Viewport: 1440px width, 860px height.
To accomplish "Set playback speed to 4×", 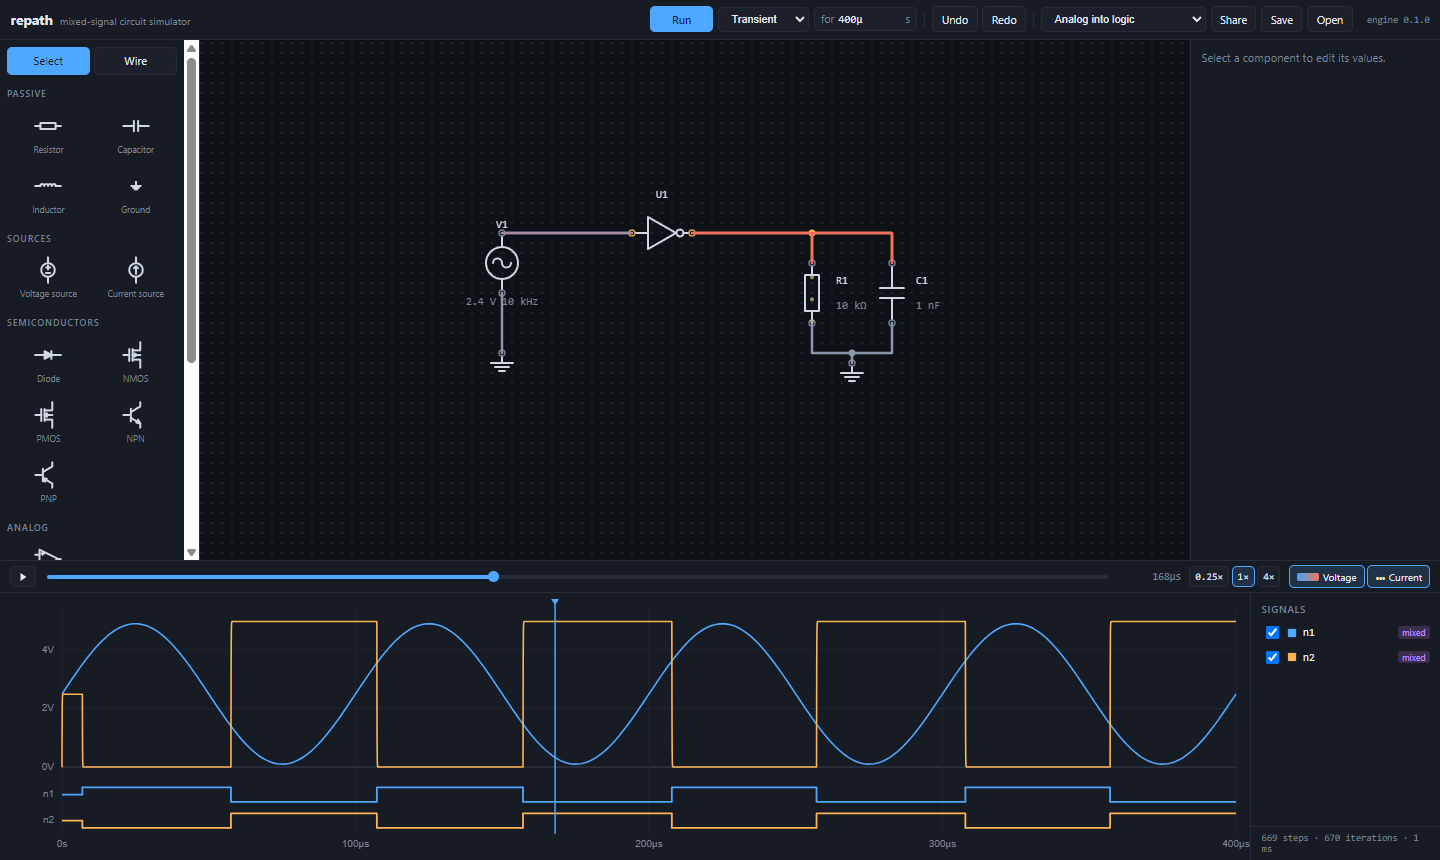I will (x=1268, y=577).
